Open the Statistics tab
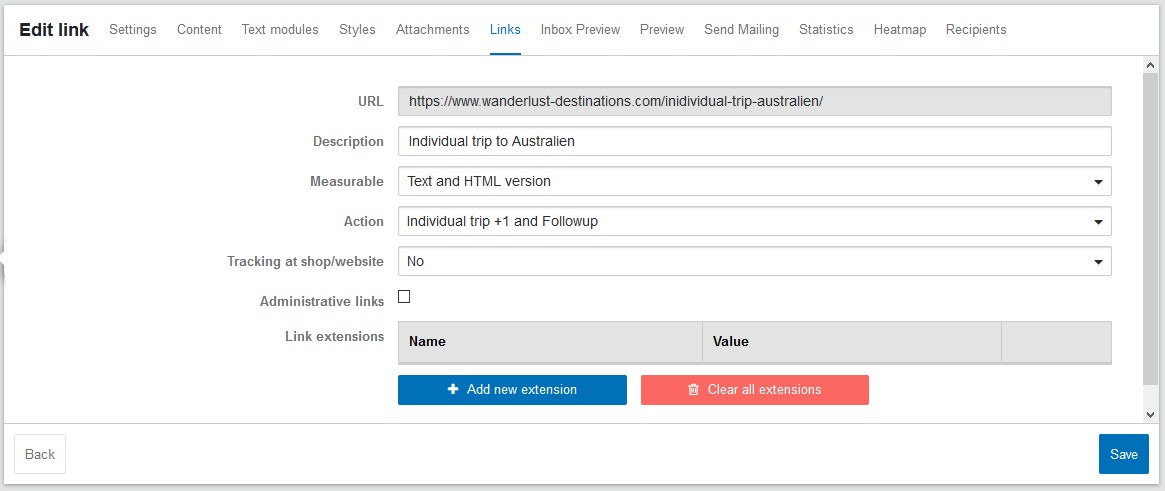Image resolution: width=1165 pixels, height=491 pixels. 826,30
